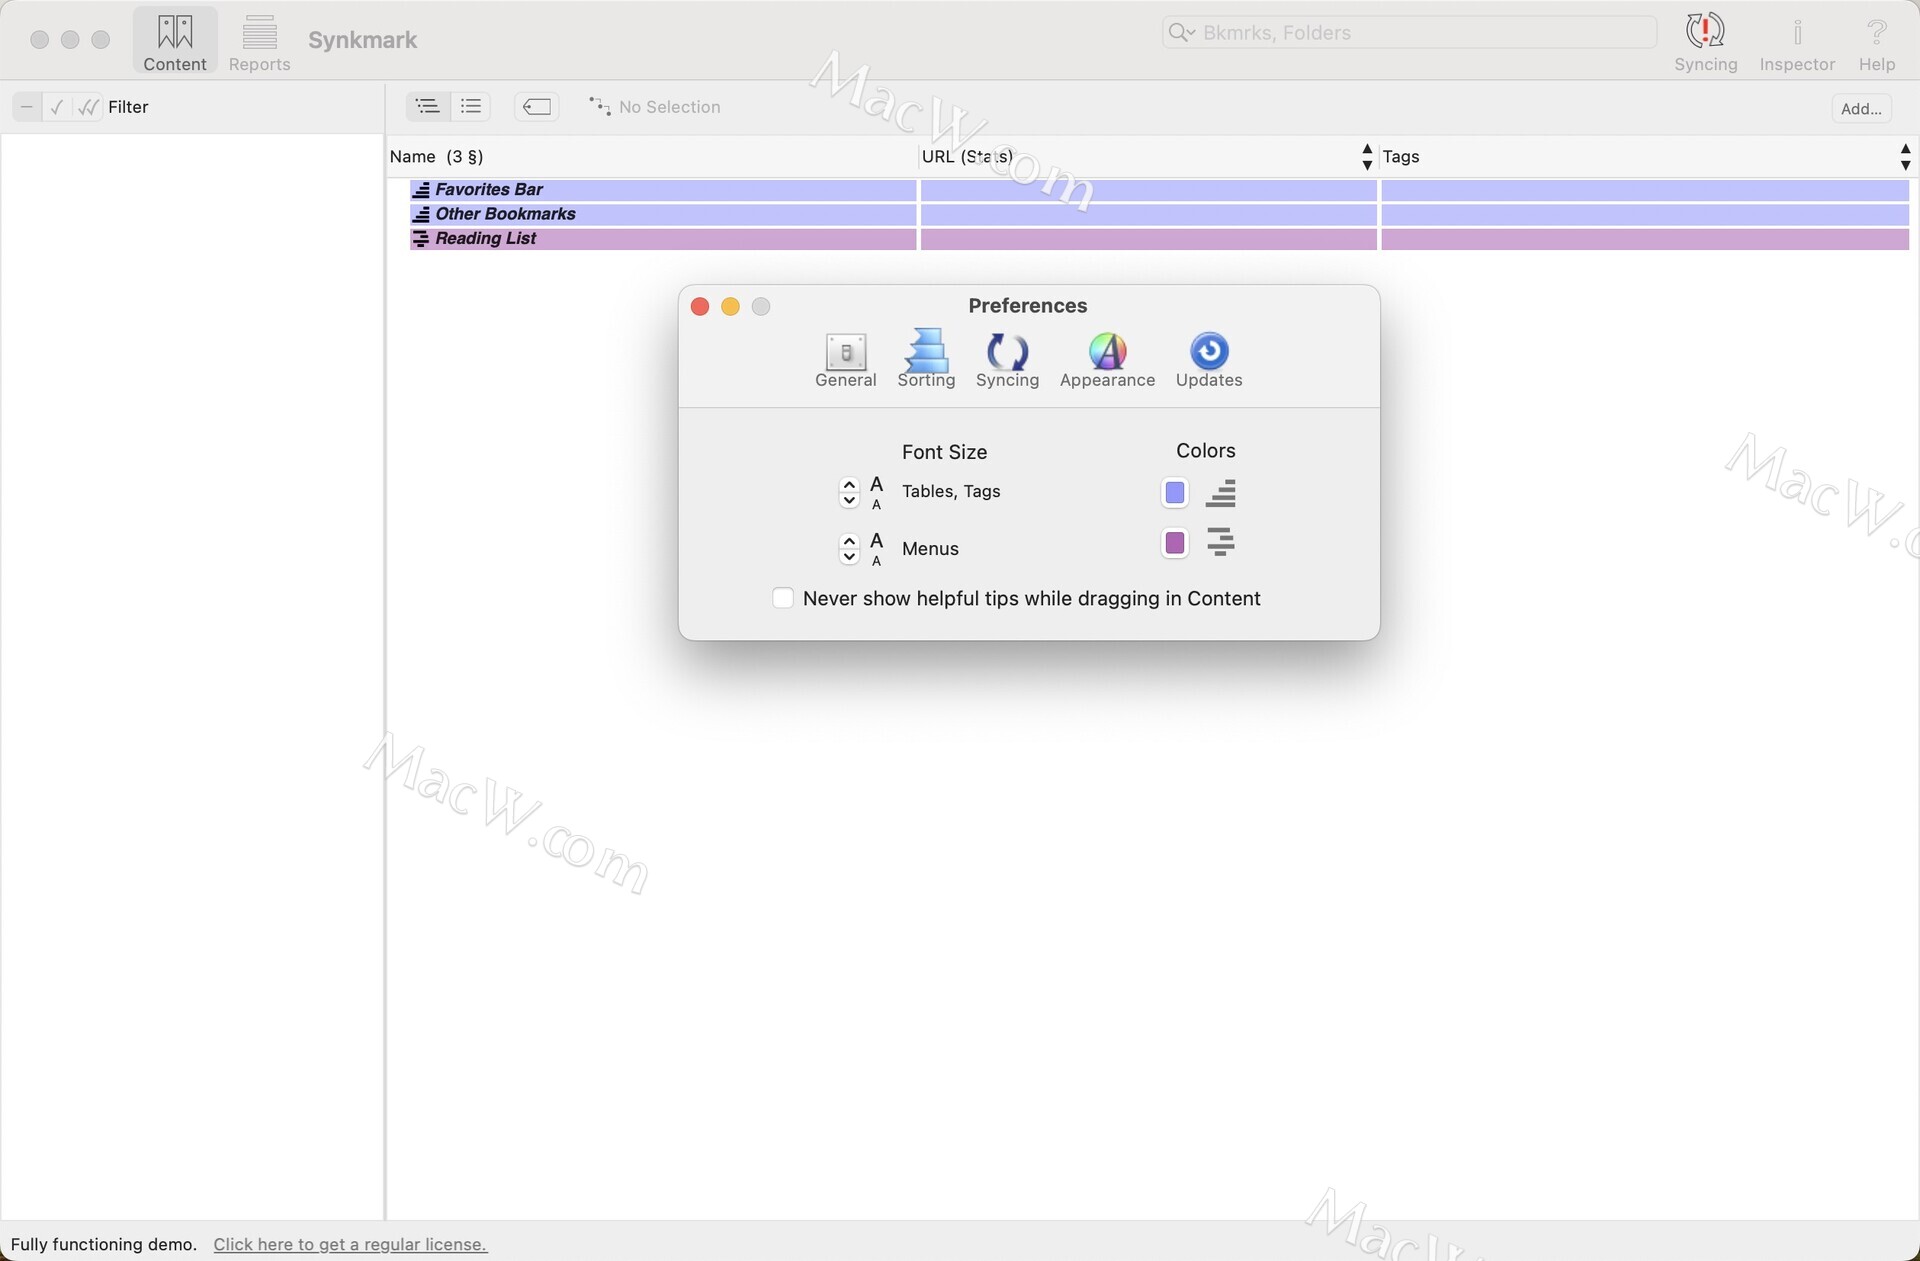Open Syncing preferences tab

coord(1007,360)
